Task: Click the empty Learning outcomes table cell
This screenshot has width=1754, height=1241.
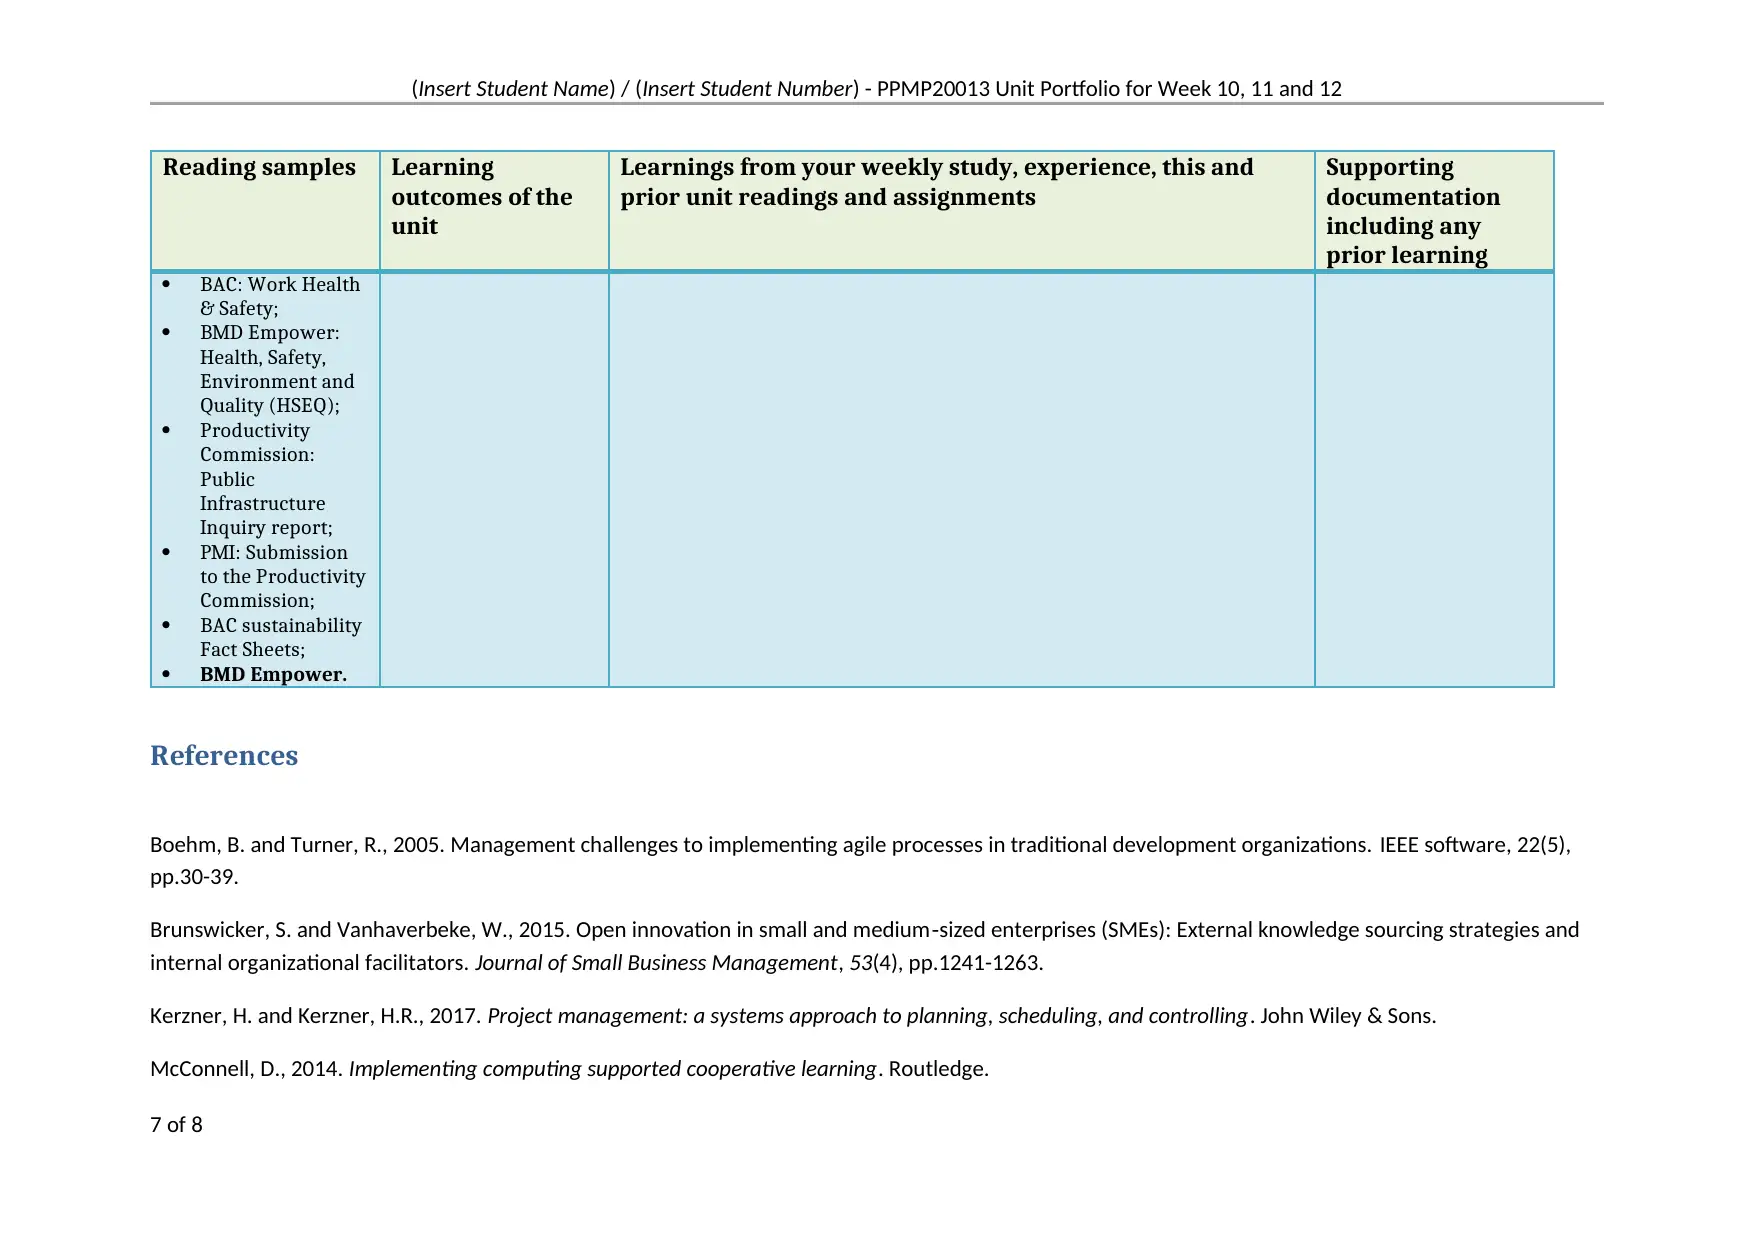Action: pyautogui.click(x=494, y=479)
